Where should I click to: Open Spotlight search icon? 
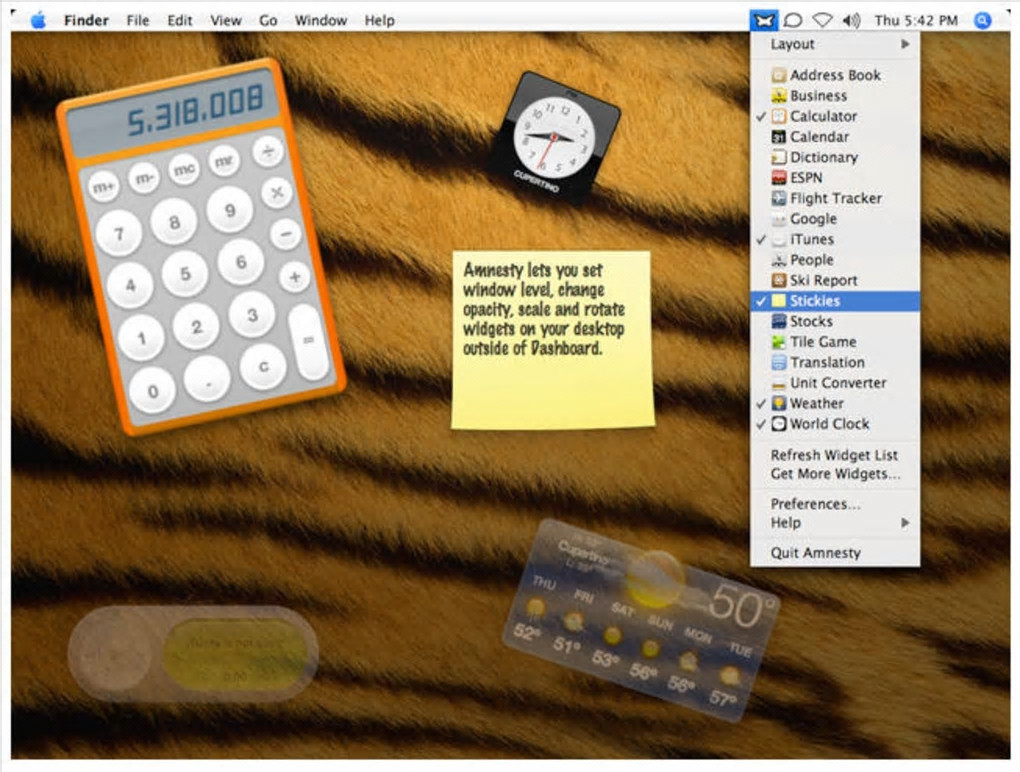point(982,20)
